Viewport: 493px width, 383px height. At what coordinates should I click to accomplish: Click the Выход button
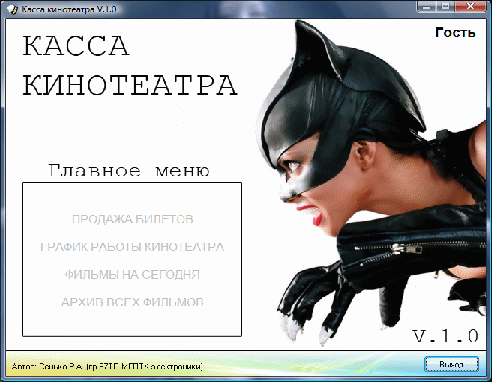451,364
